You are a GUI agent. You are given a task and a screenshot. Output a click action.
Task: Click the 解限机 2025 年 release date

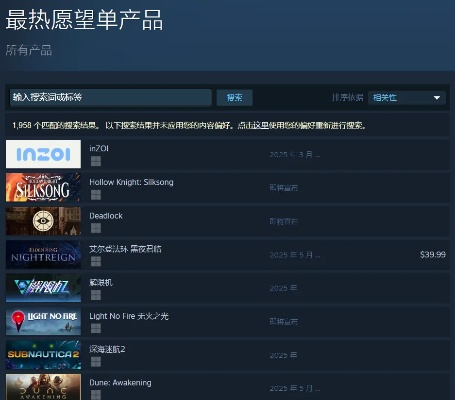tap(283, 288)
